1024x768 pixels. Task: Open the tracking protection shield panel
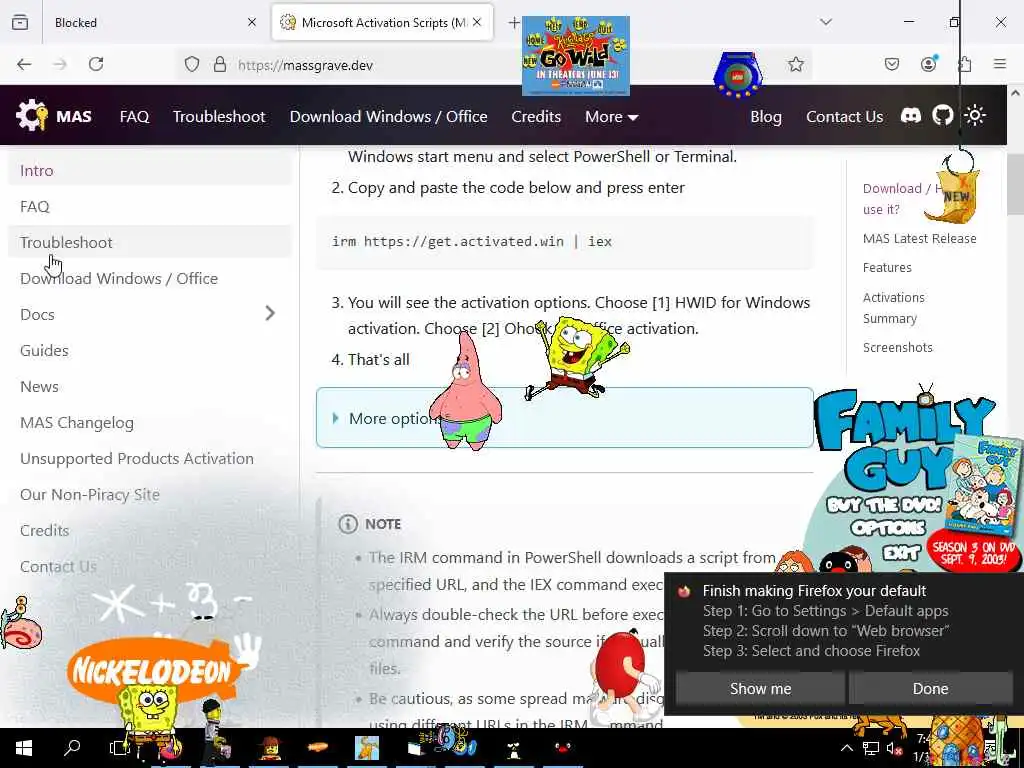click(x=191, y=64)
